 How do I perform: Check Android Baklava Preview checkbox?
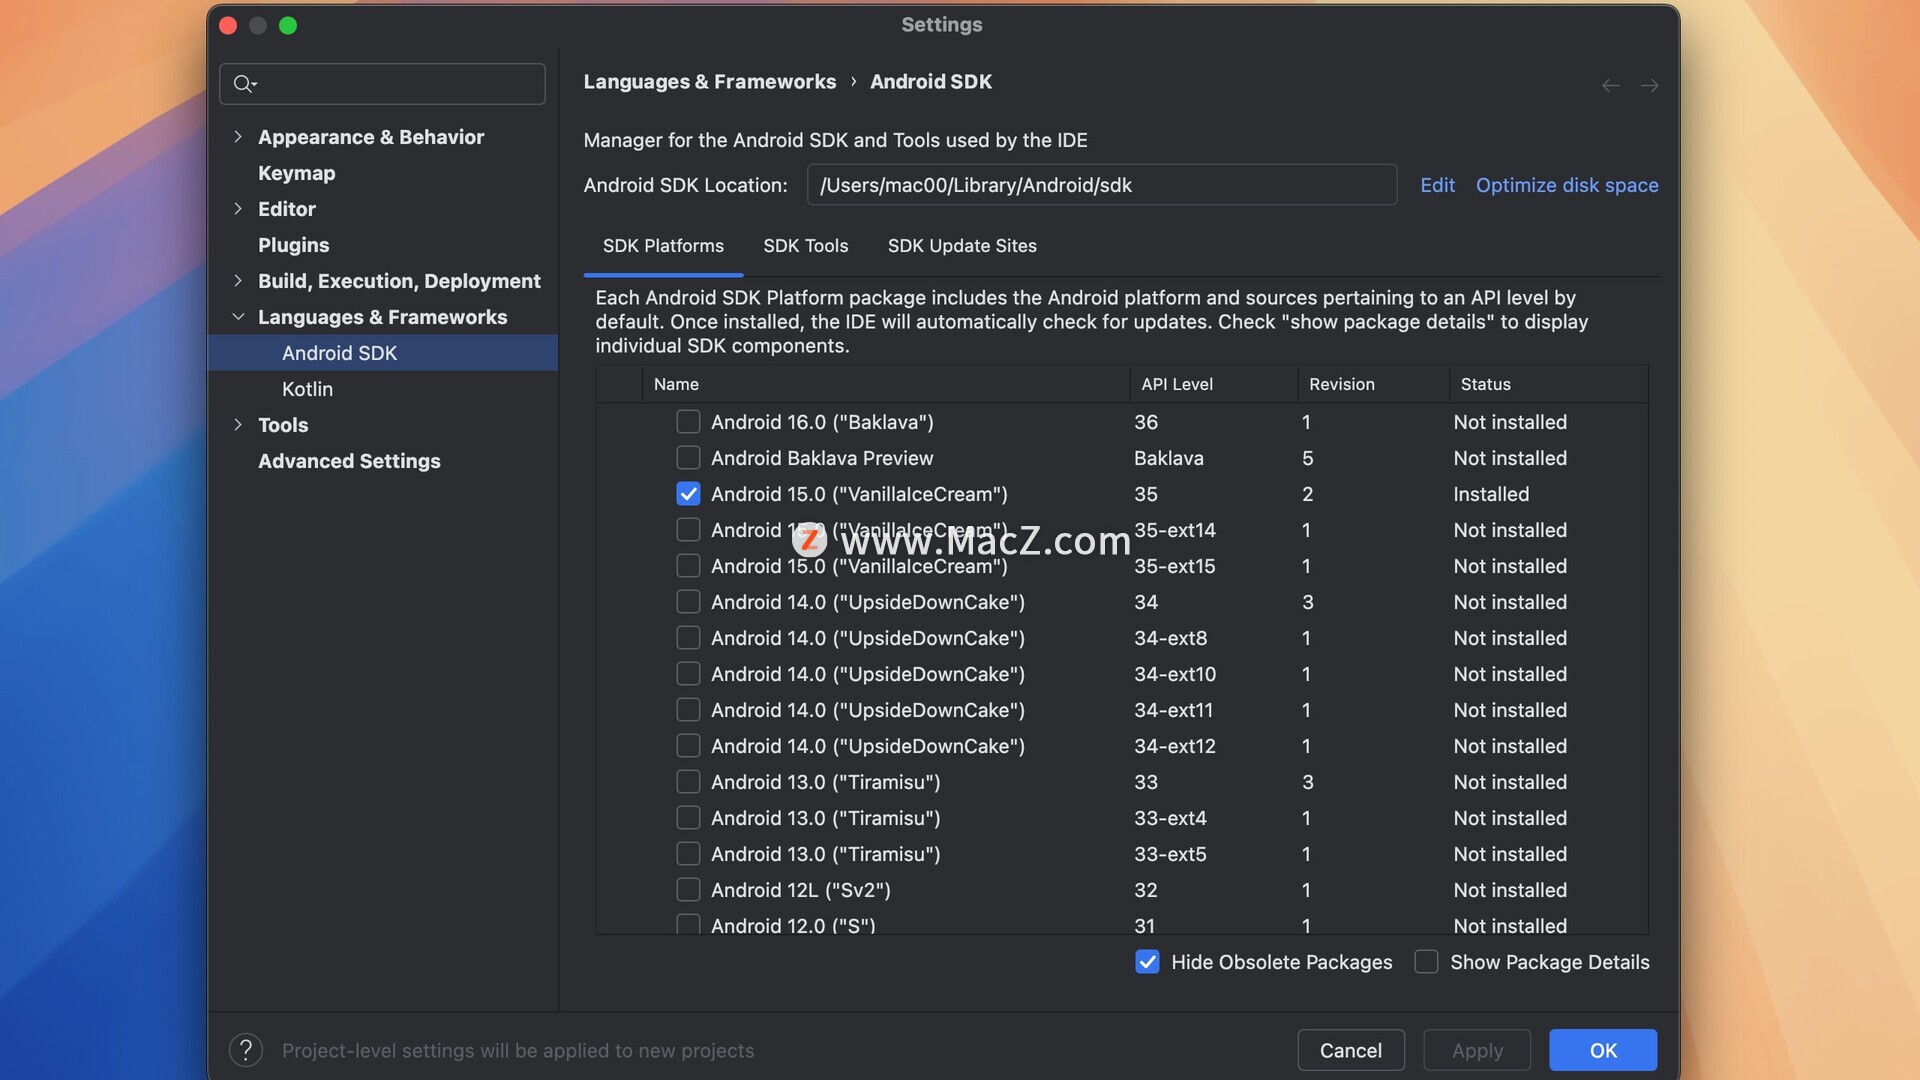[x=688, y=458]
